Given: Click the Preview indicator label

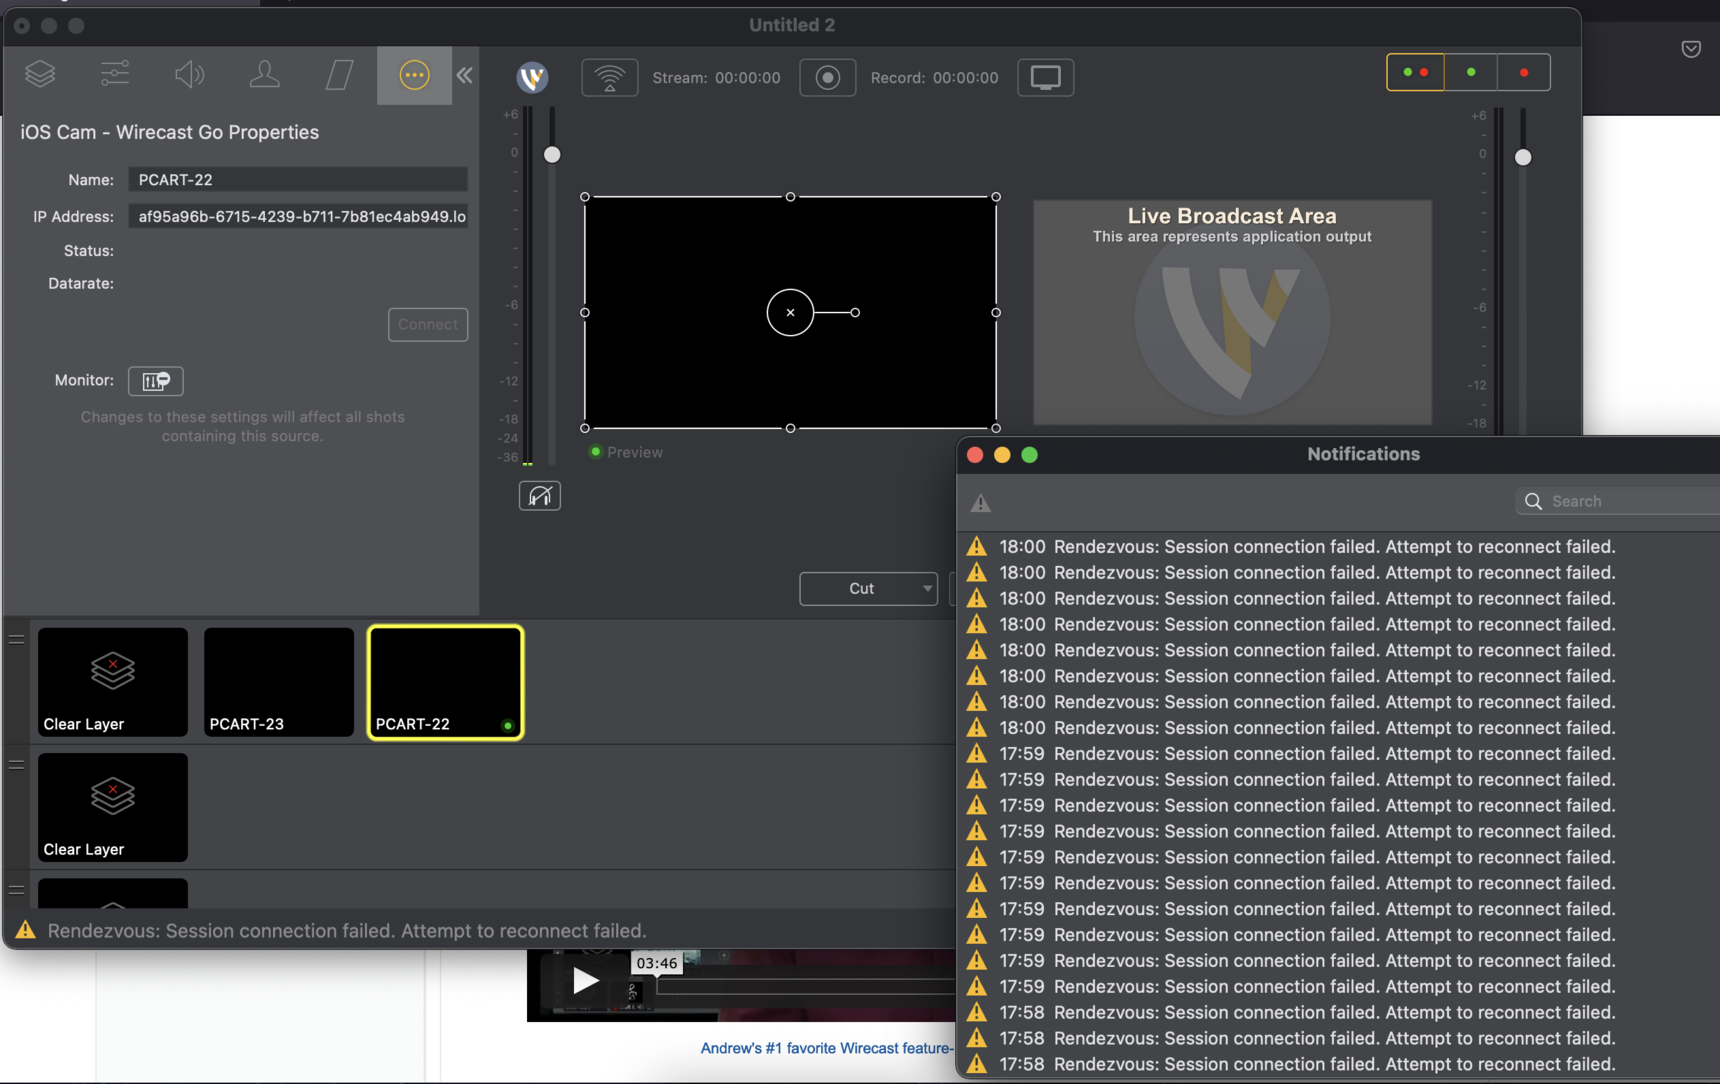Looking at the screenshot, I should (x=635, y=452).
